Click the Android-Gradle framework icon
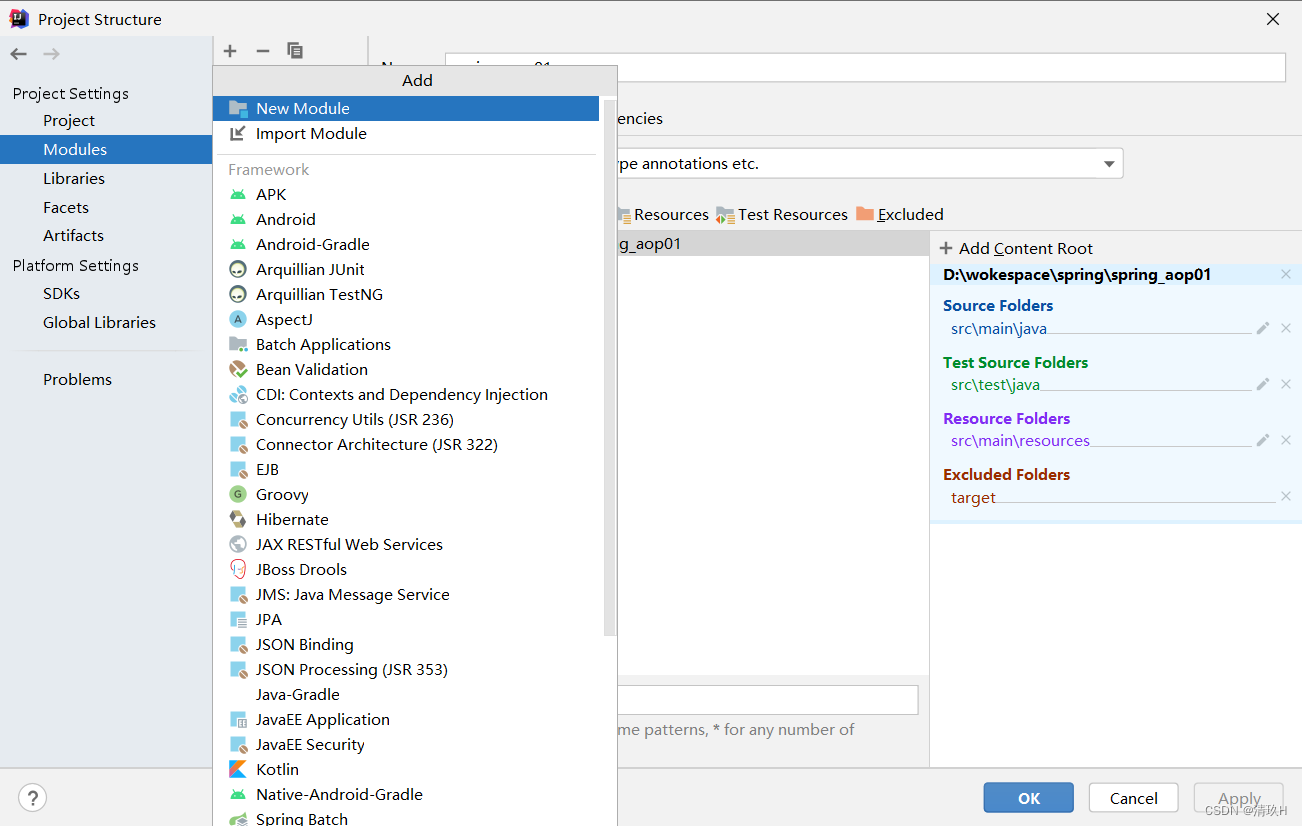Image resolution: width=1302 pixels, height=826 pixels. coord(238,244)
